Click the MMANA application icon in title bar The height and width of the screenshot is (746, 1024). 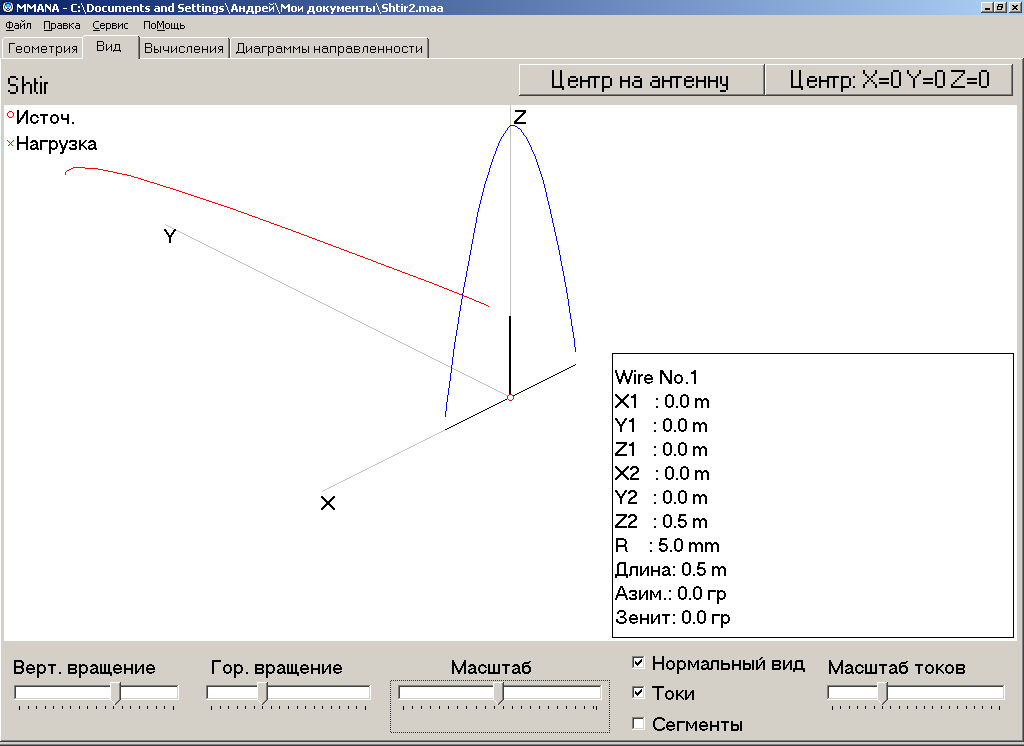coord(8,7)
